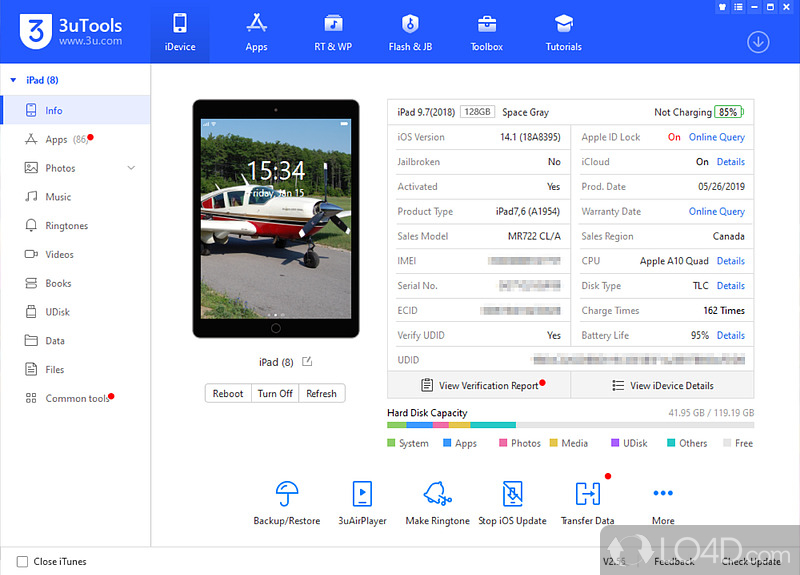Click the Stop iOS Update icon

point(514,494)
